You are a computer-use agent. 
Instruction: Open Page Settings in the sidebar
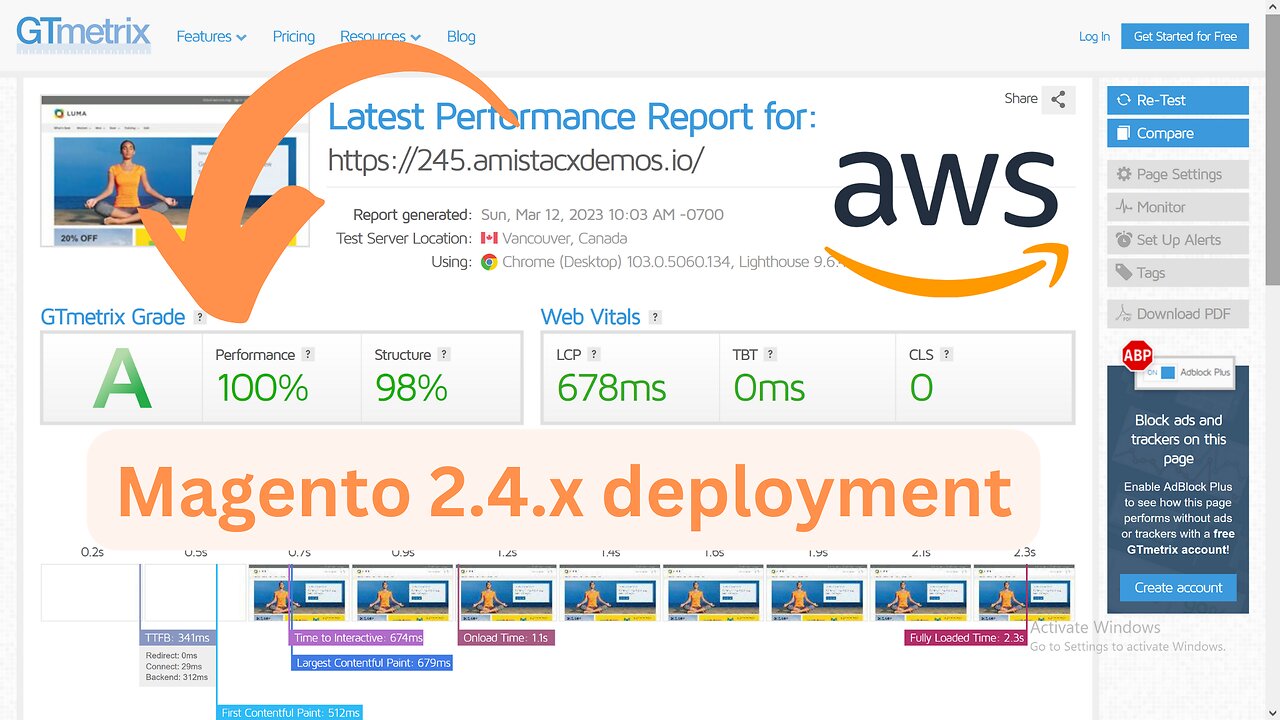pyautogui.click(x=1178, y=174)
